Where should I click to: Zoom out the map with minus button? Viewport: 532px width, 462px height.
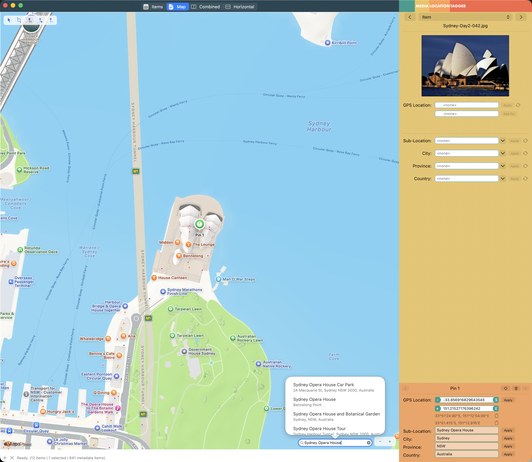coord(380,442)
